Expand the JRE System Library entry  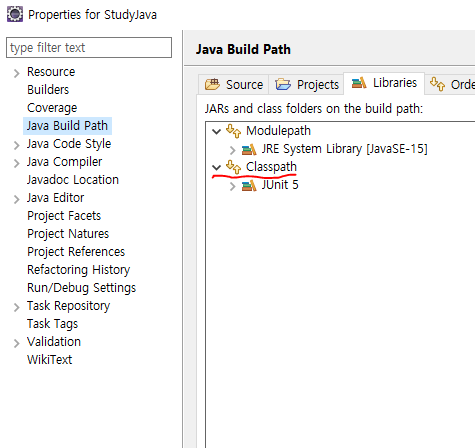click(233, 150)
